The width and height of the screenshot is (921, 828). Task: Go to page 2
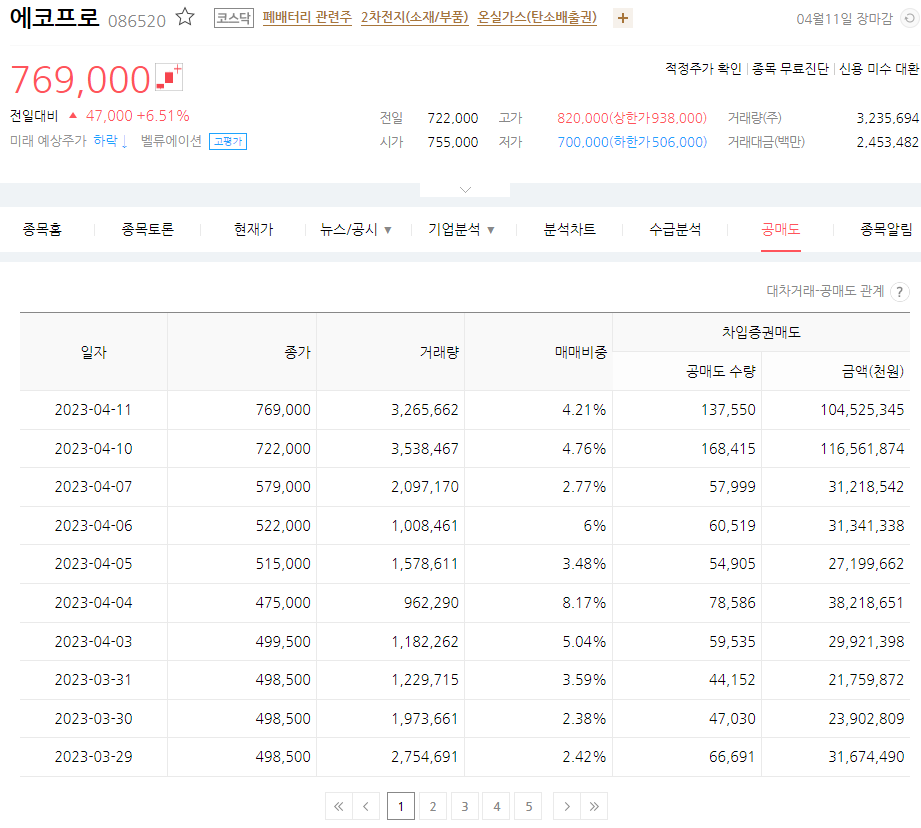click(x=433, y=806)
